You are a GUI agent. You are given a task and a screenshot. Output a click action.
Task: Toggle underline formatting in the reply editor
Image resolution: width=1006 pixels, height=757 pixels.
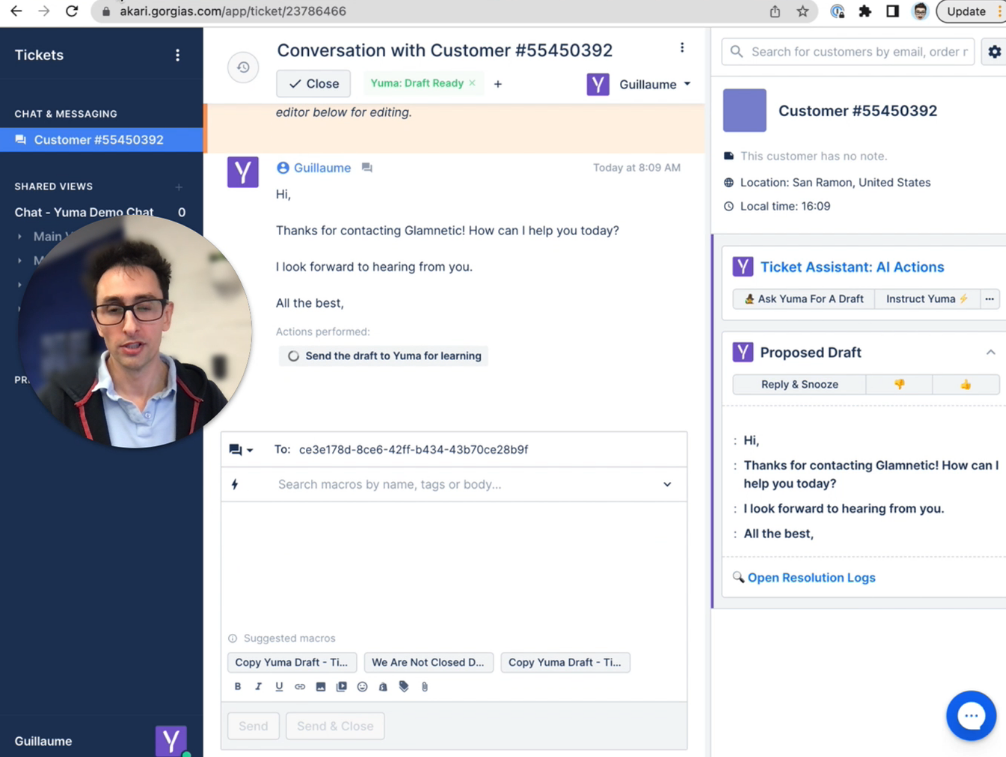click(279, 687)
